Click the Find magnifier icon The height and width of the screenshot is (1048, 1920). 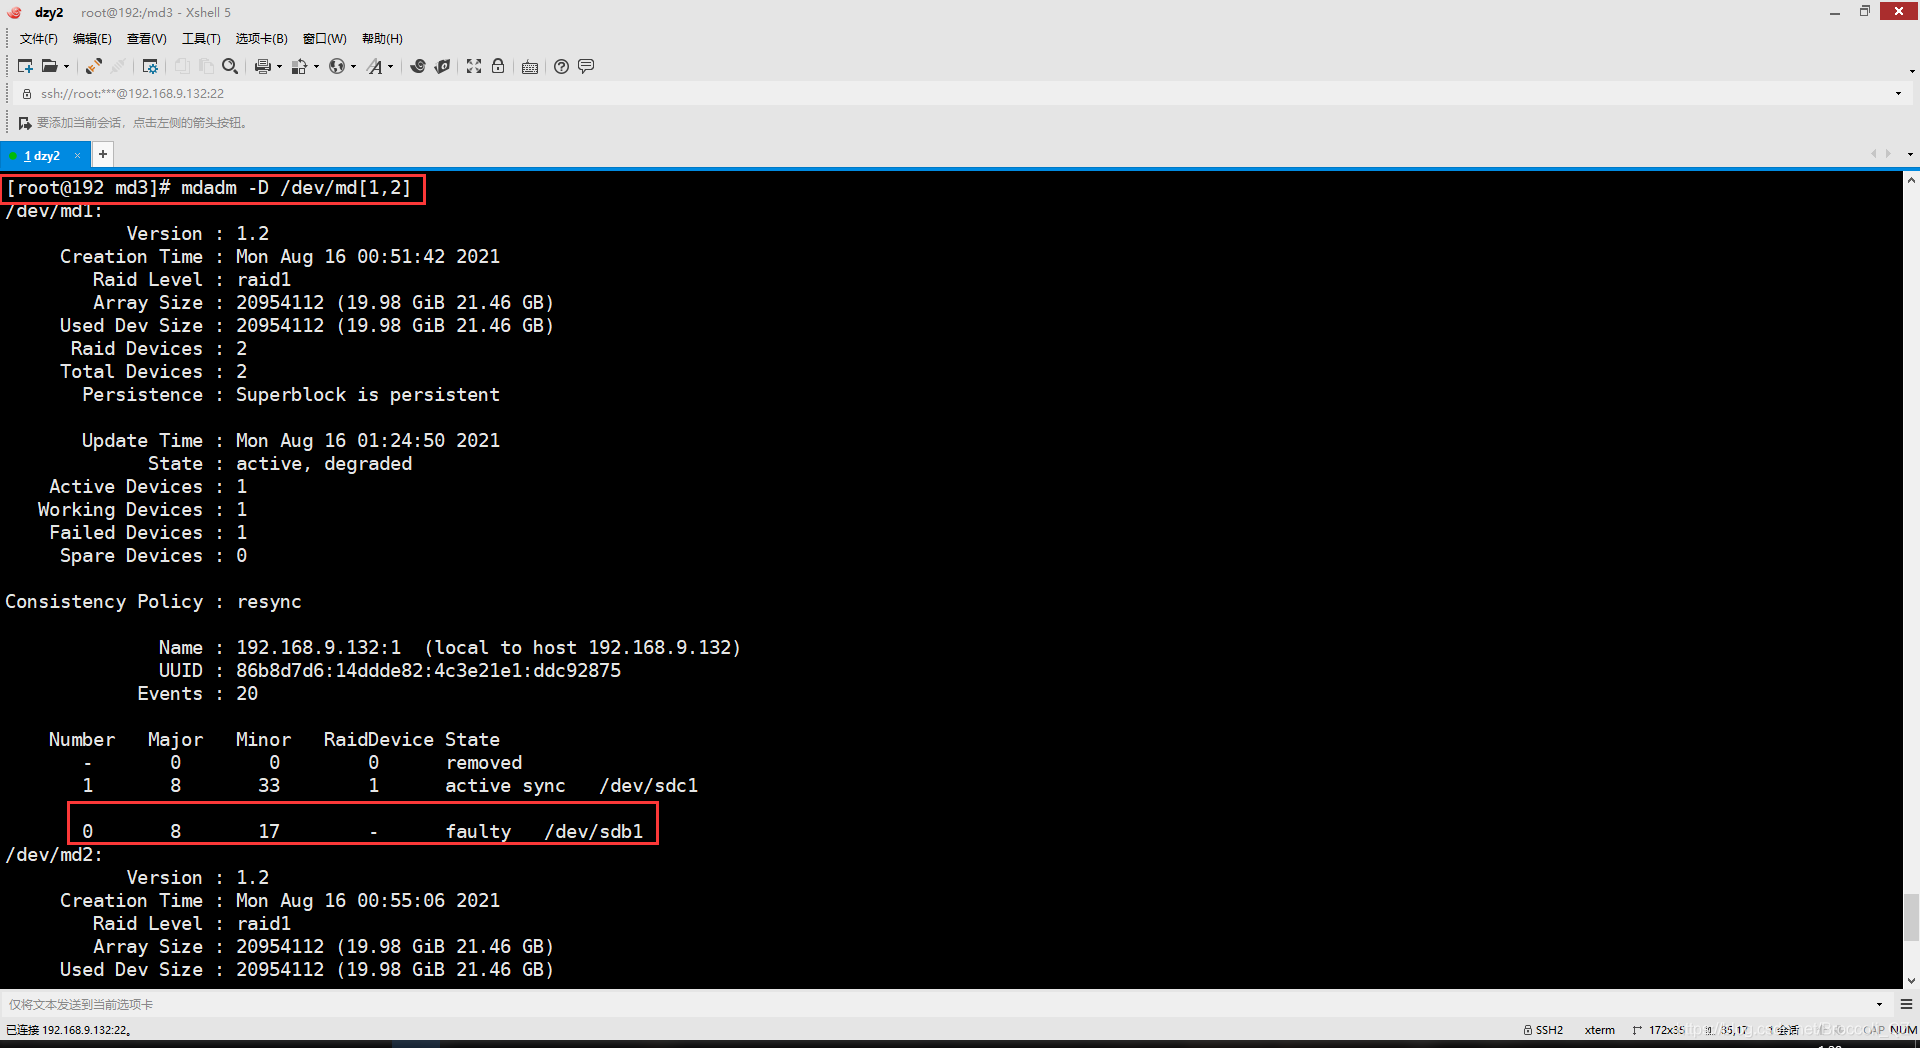click(230, 66)
